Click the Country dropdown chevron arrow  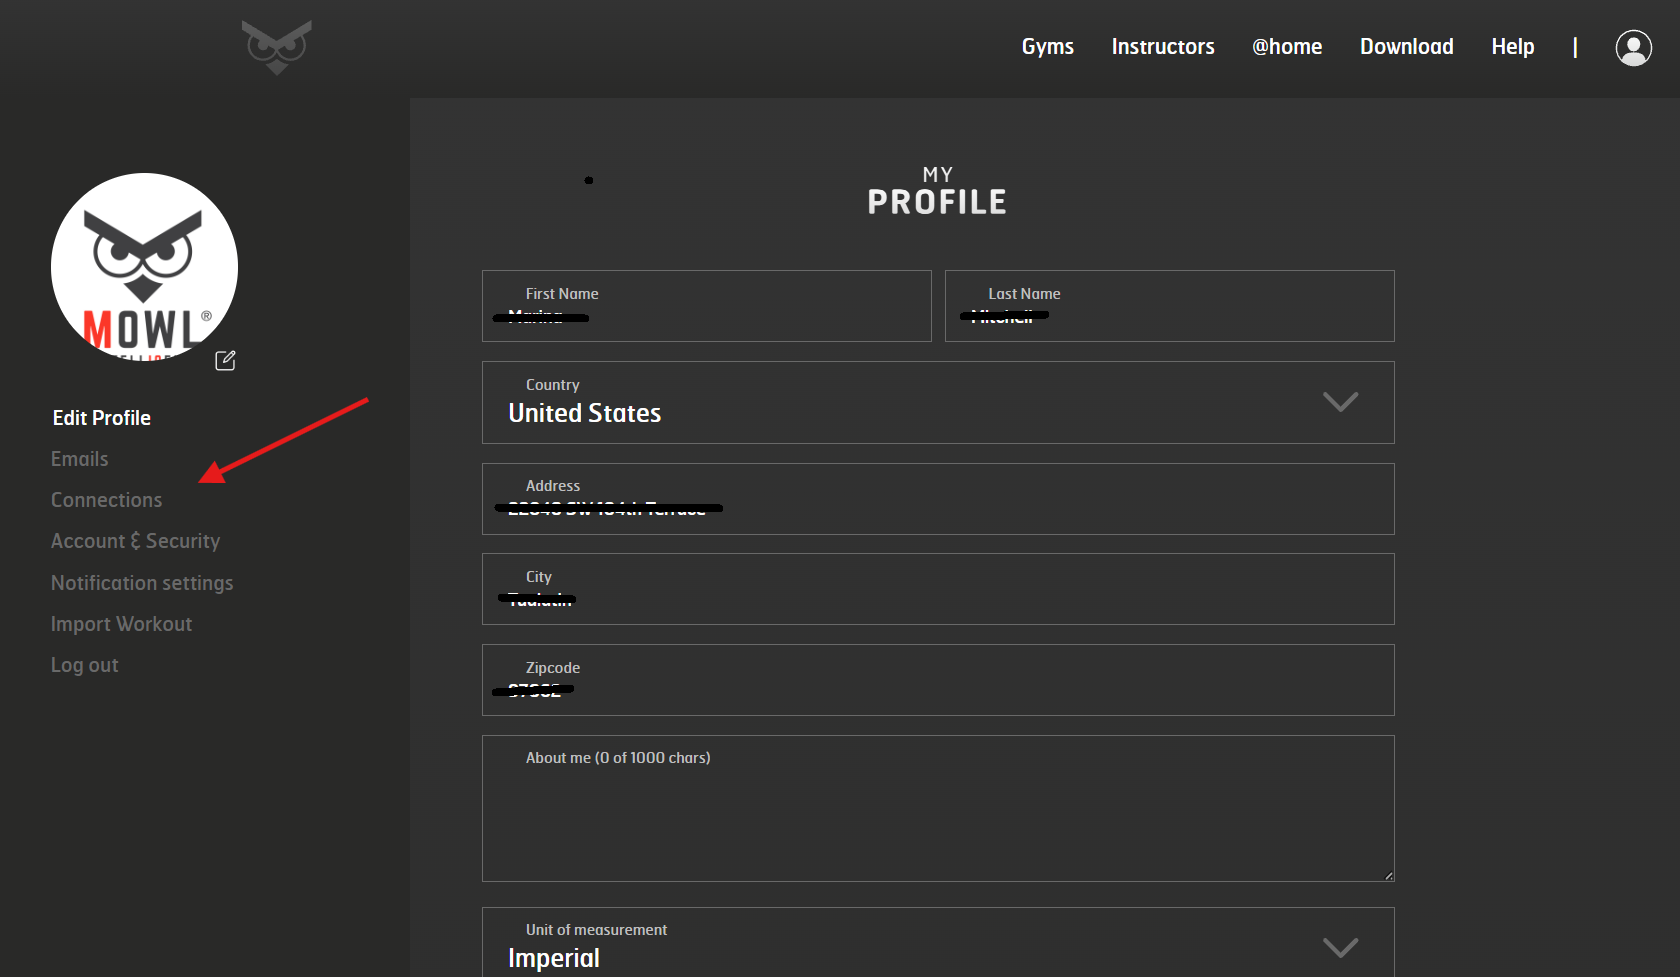(1340, 402)
